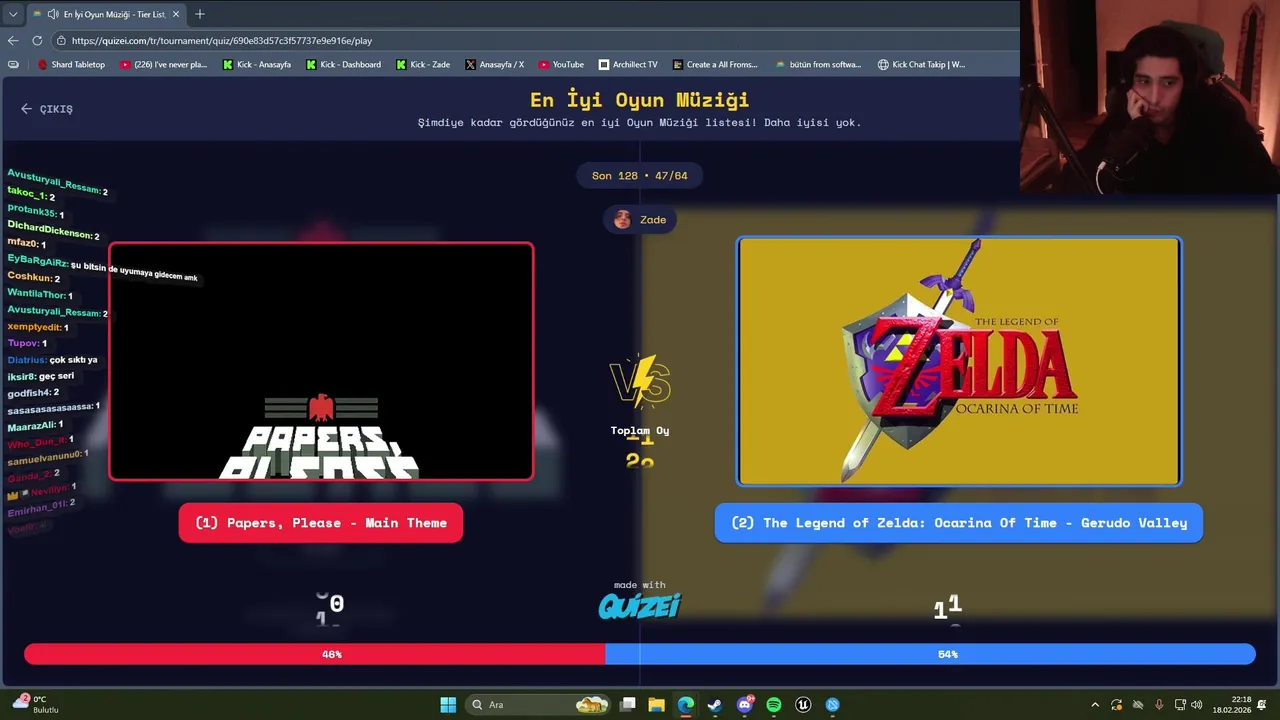Open the Kick Chat Takip bookmark

tap(921, 64)
